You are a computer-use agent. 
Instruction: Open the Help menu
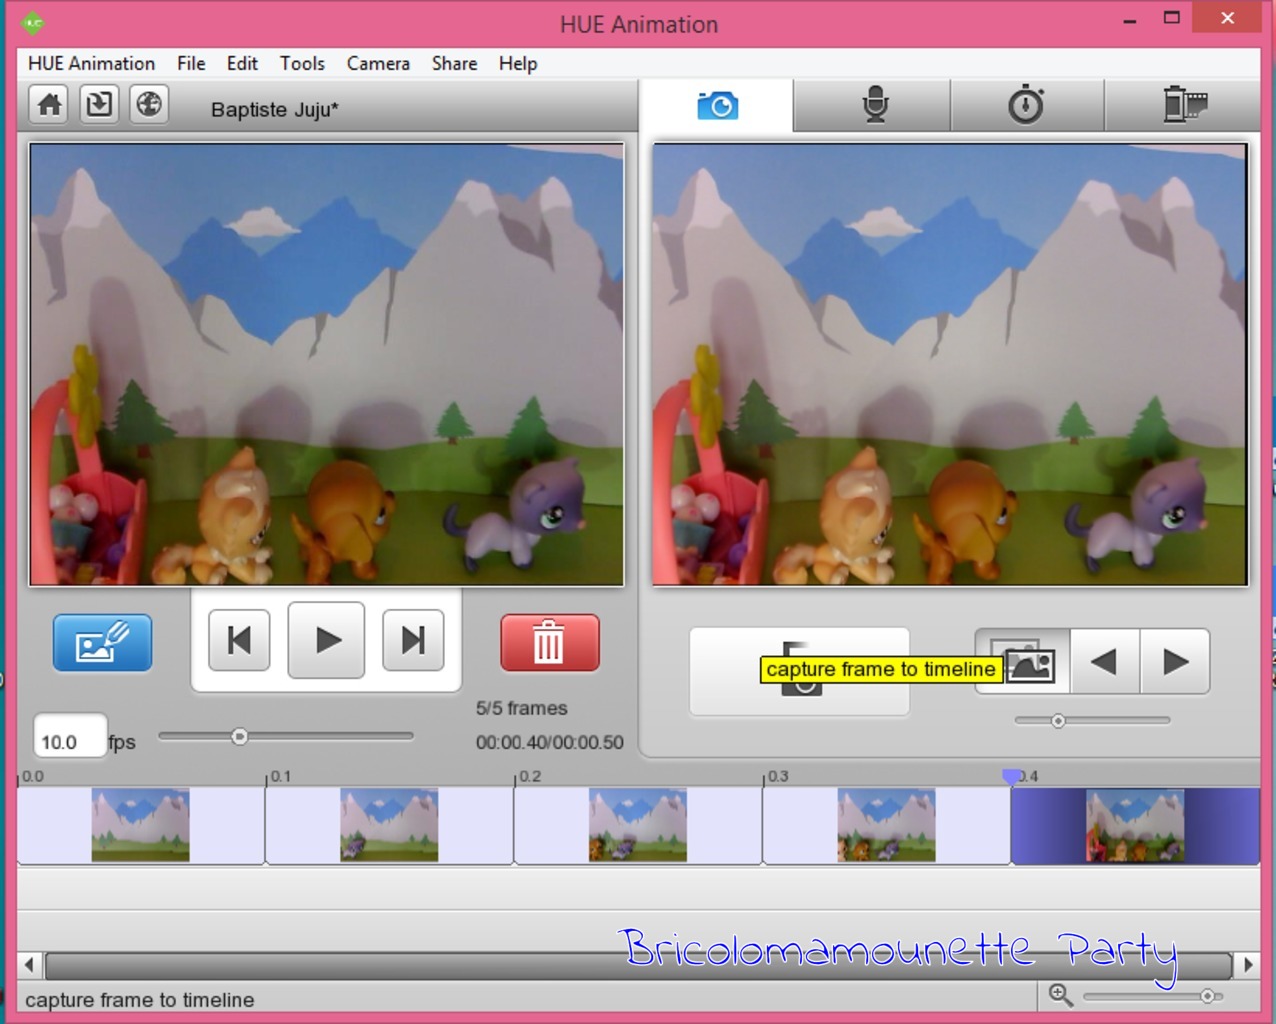(518, 63)
